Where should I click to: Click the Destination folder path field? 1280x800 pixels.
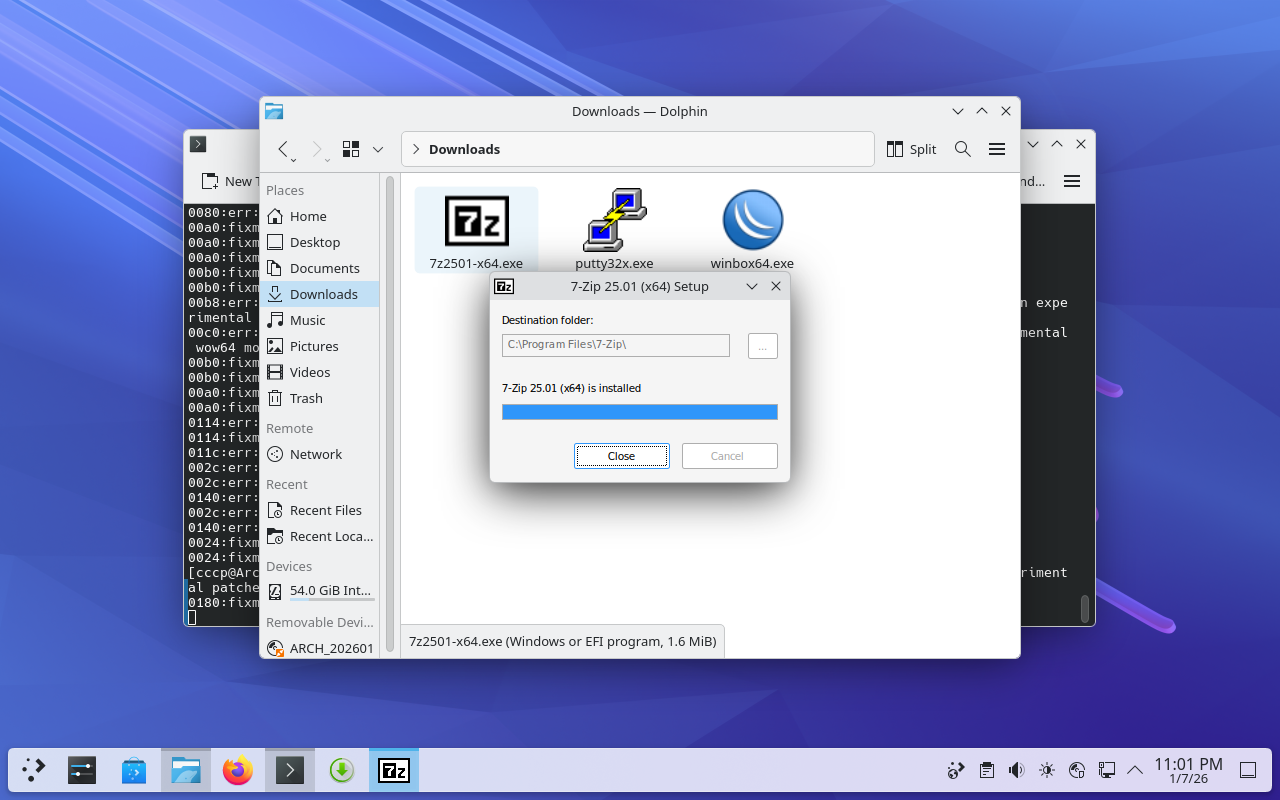[615, 345]
